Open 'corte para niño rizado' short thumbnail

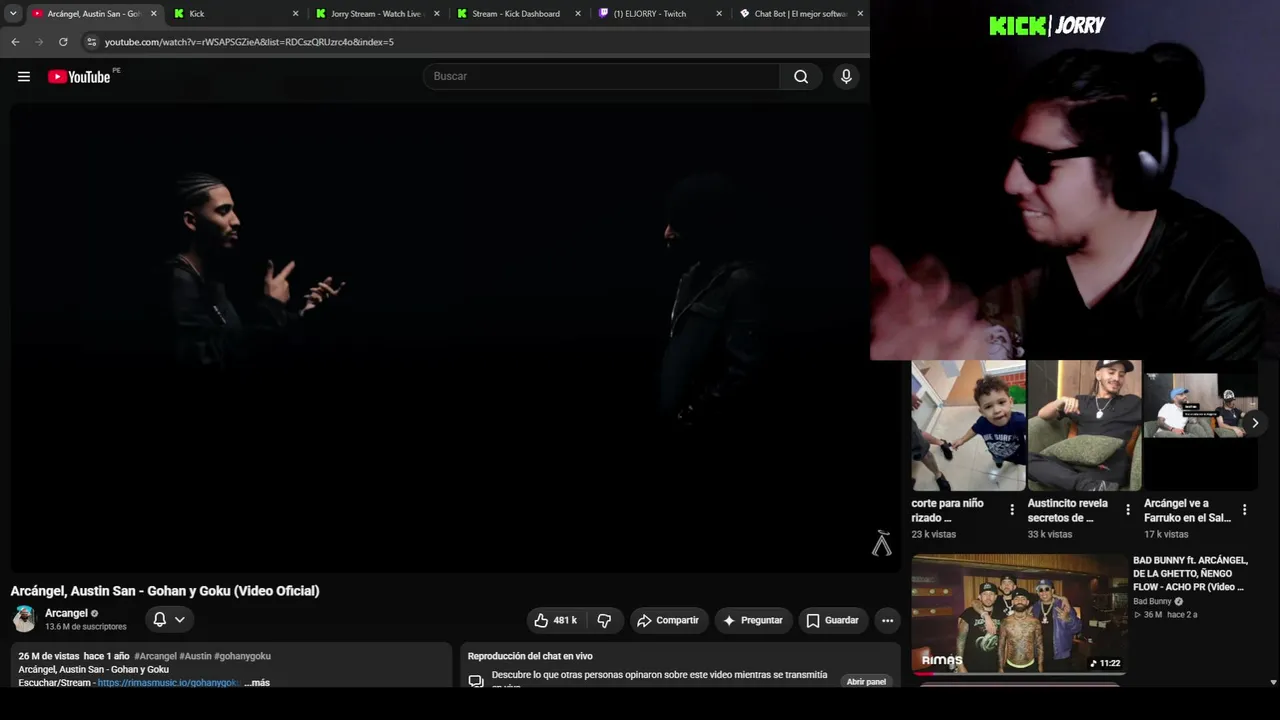[968, 425]
